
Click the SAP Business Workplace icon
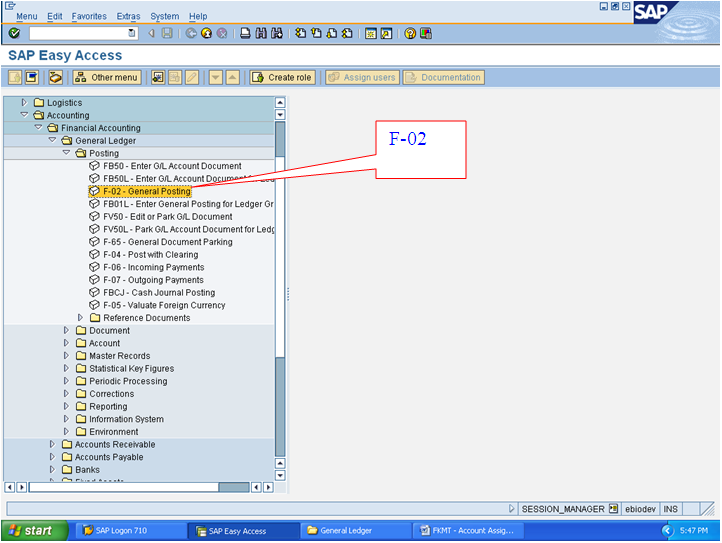[x=56, y=77]
